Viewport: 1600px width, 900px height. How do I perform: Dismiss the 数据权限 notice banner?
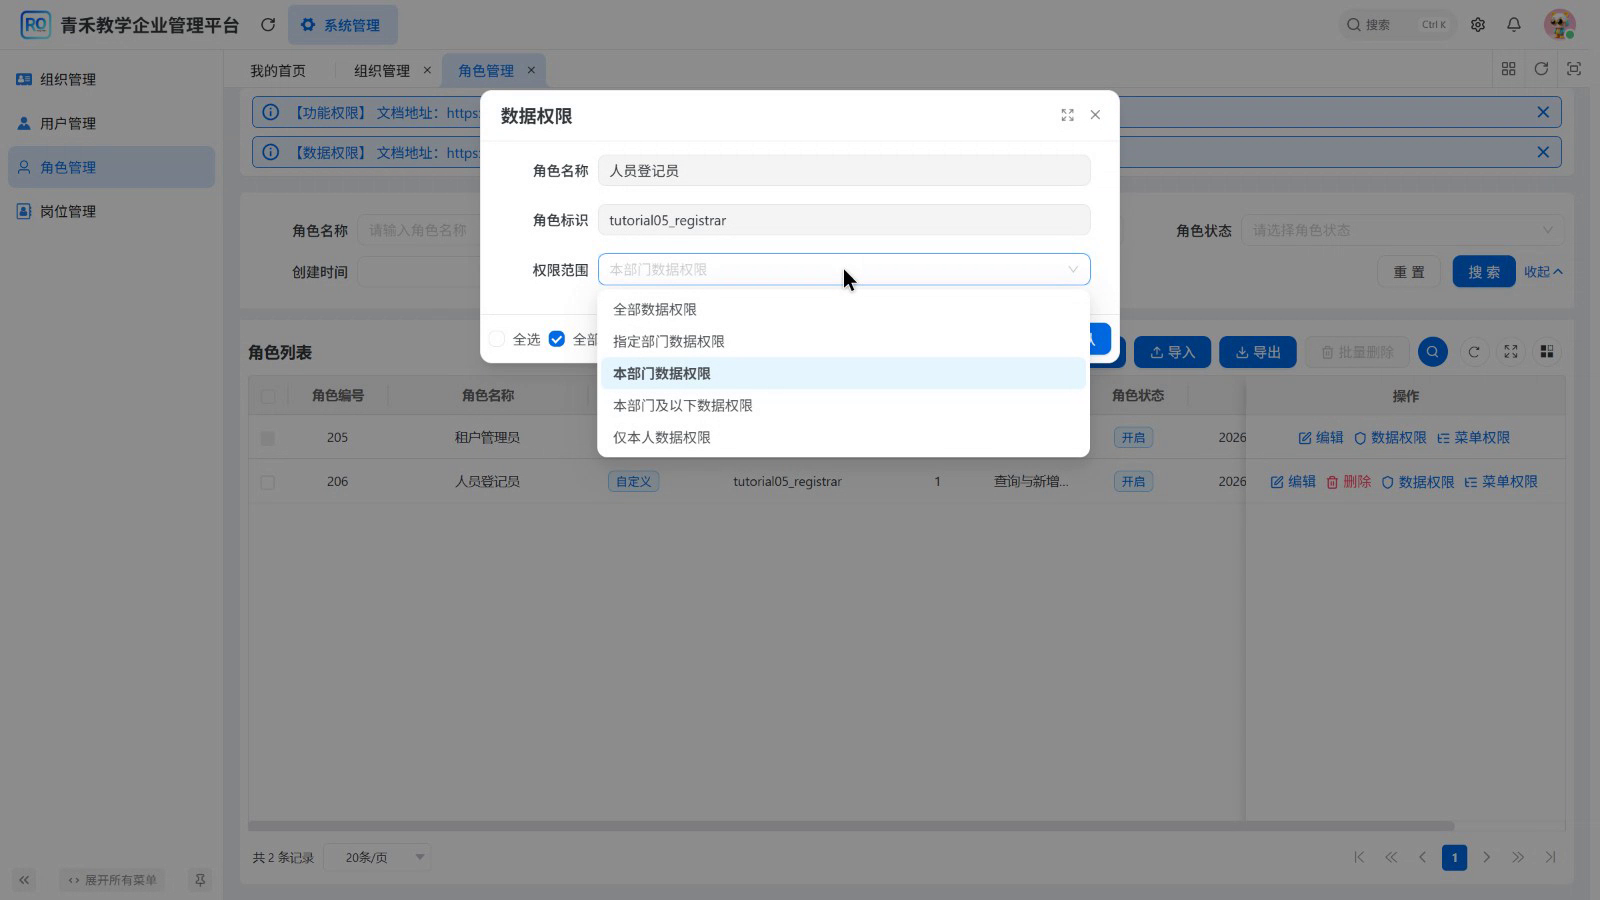pyautogui.click(x=1543, y=152)
